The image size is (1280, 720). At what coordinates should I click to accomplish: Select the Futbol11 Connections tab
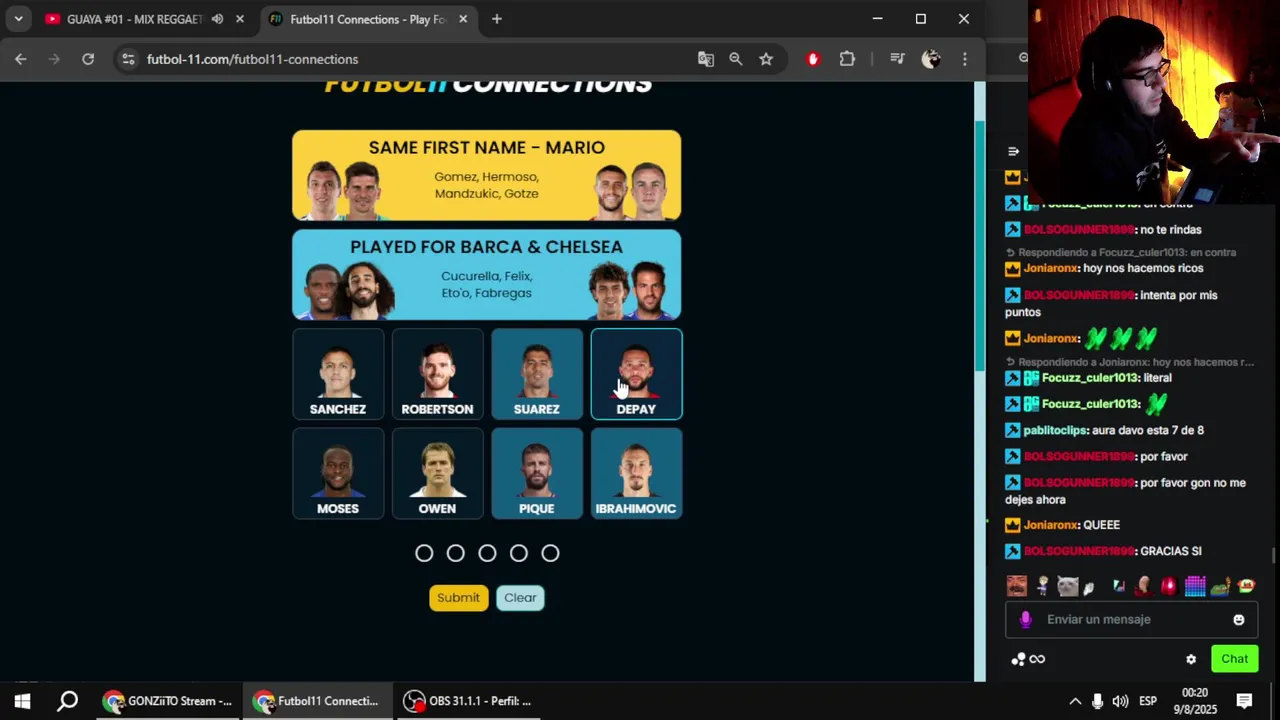(x=367, y=19)
